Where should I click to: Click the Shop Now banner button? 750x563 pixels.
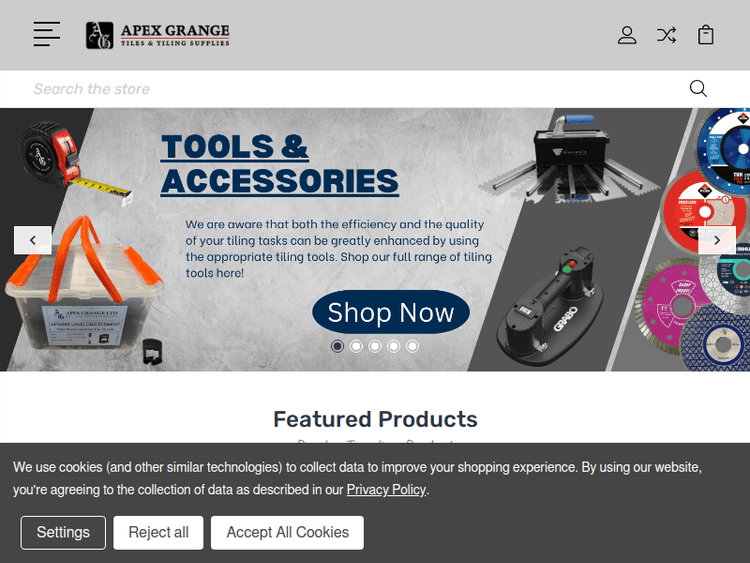click(x=391, y=312)
